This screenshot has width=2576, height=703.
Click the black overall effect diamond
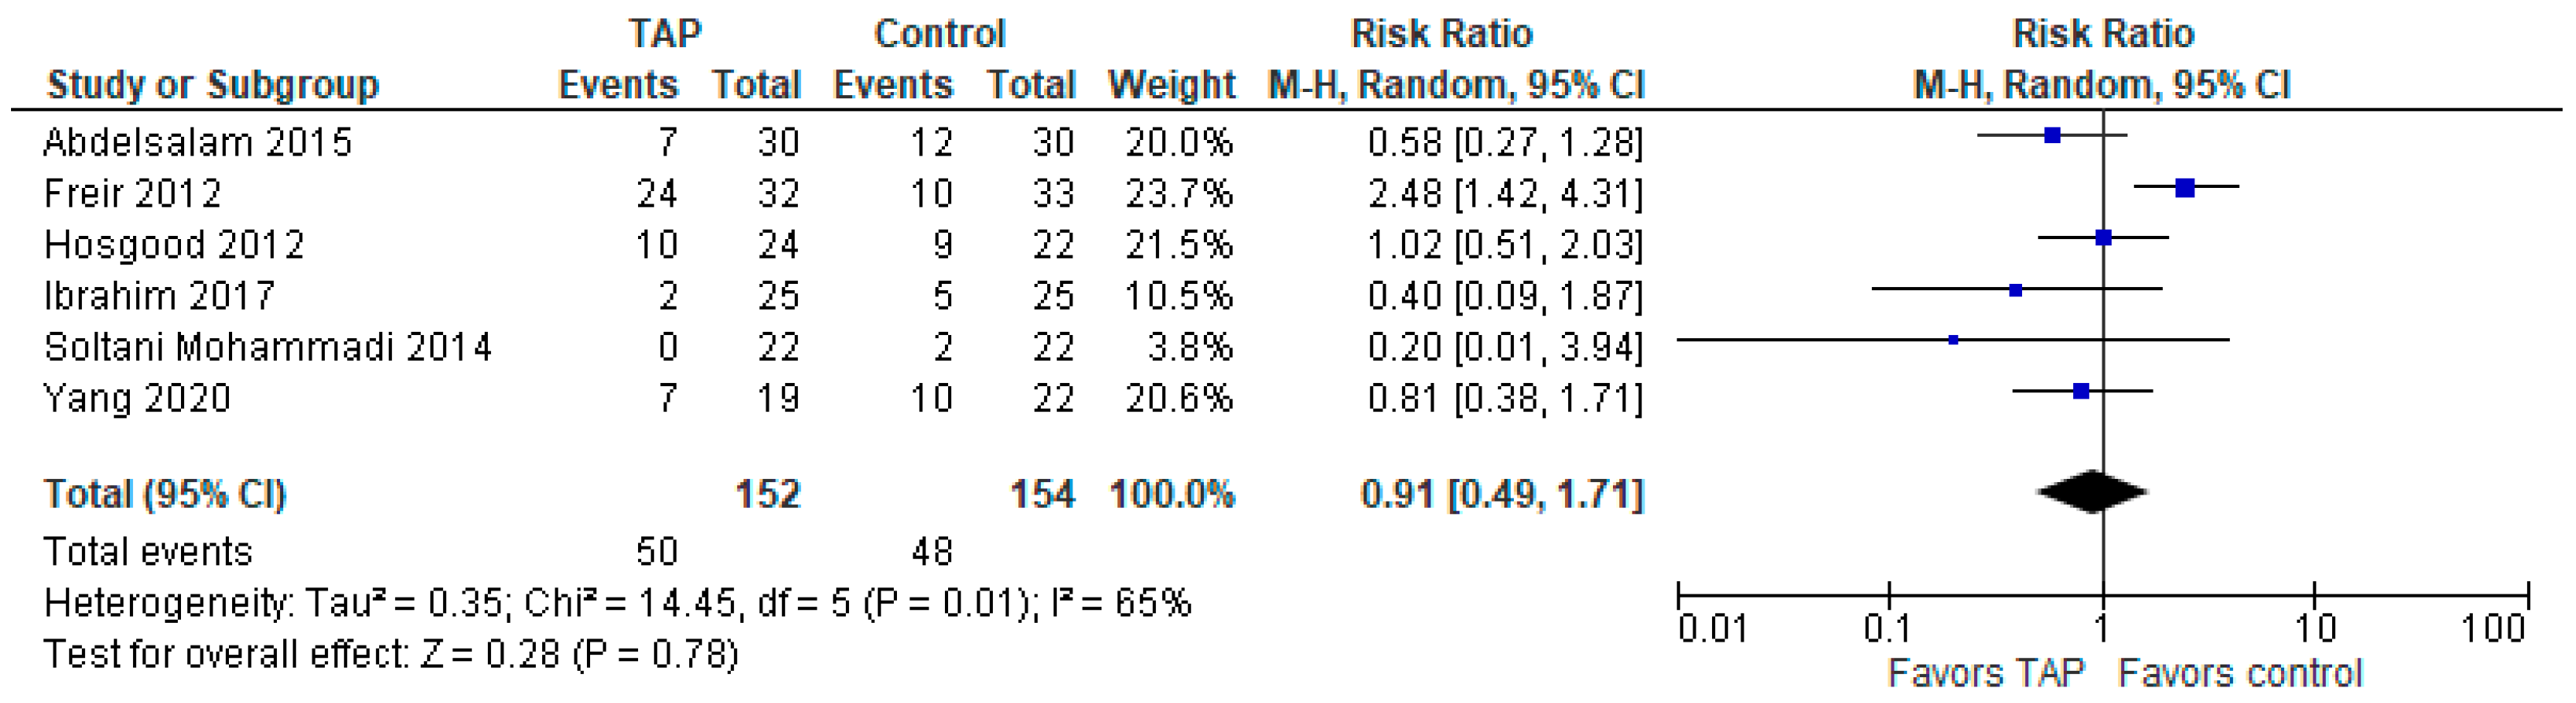pos(2092,492)
